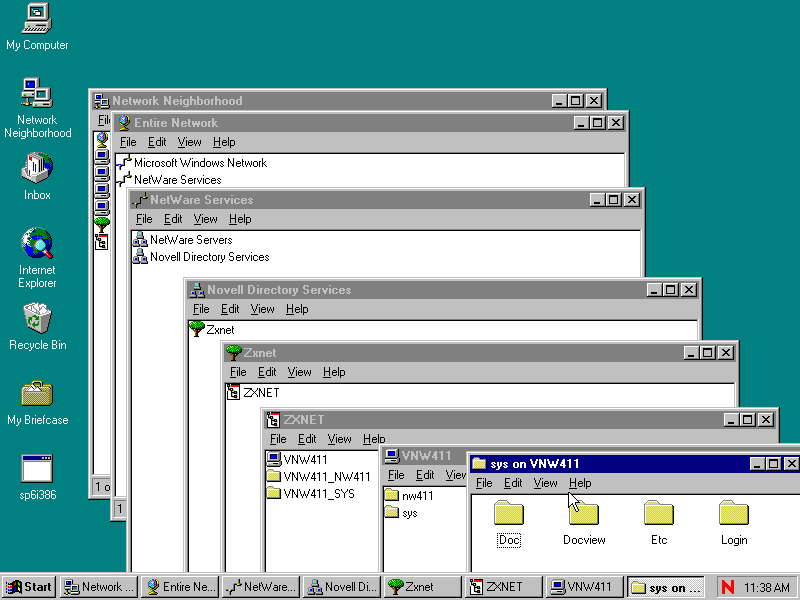The width and height of the screenshot is (800, 600).
Task: Select Microsoft Windows Network item
Action: point(191,163)
